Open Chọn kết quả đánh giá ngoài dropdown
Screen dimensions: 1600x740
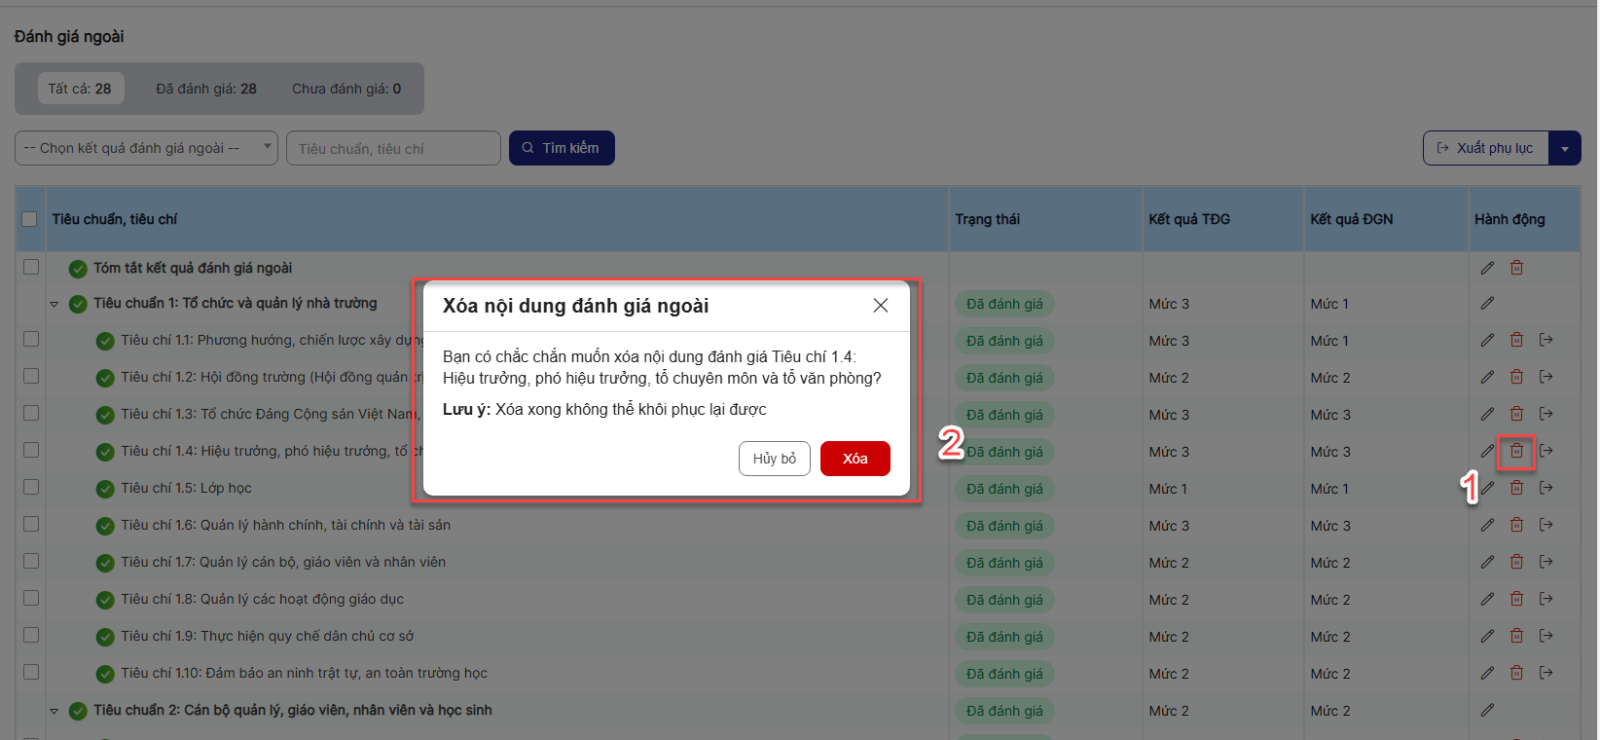point(146,148)
